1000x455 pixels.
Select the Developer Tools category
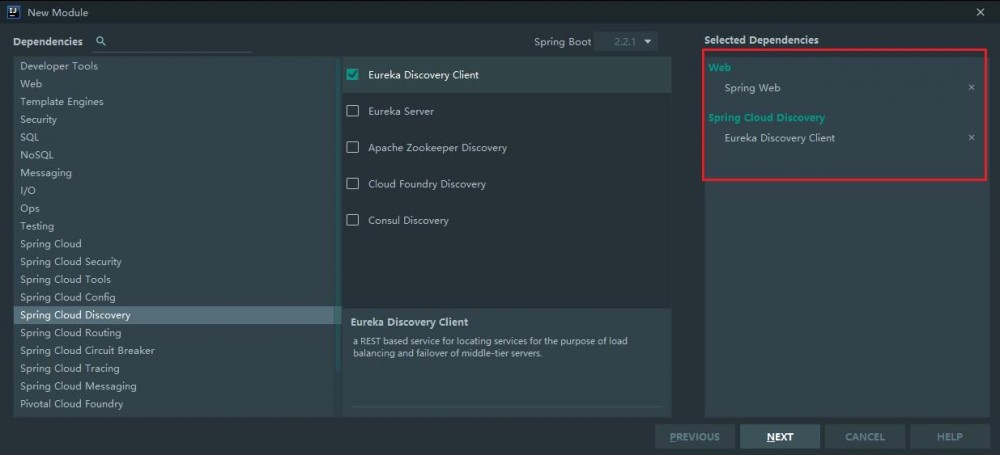pyautogui.click(x=59, y=66)
